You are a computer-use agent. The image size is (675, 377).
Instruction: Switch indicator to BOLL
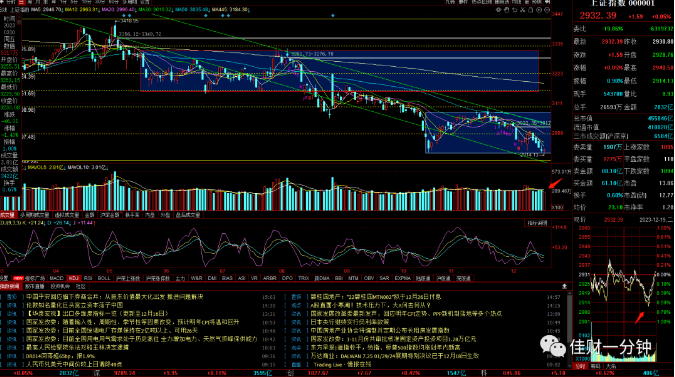[x=104, y=278]
